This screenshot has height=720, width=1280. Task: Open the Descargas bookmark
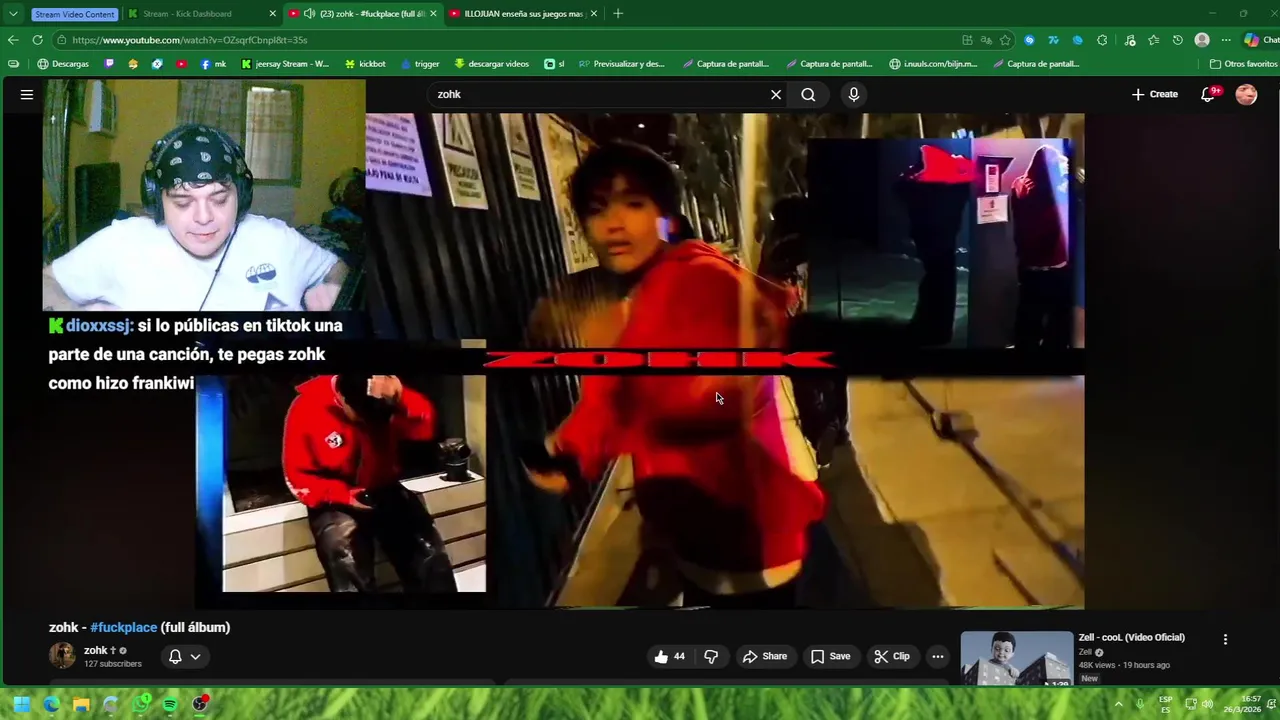click(63, 64)
